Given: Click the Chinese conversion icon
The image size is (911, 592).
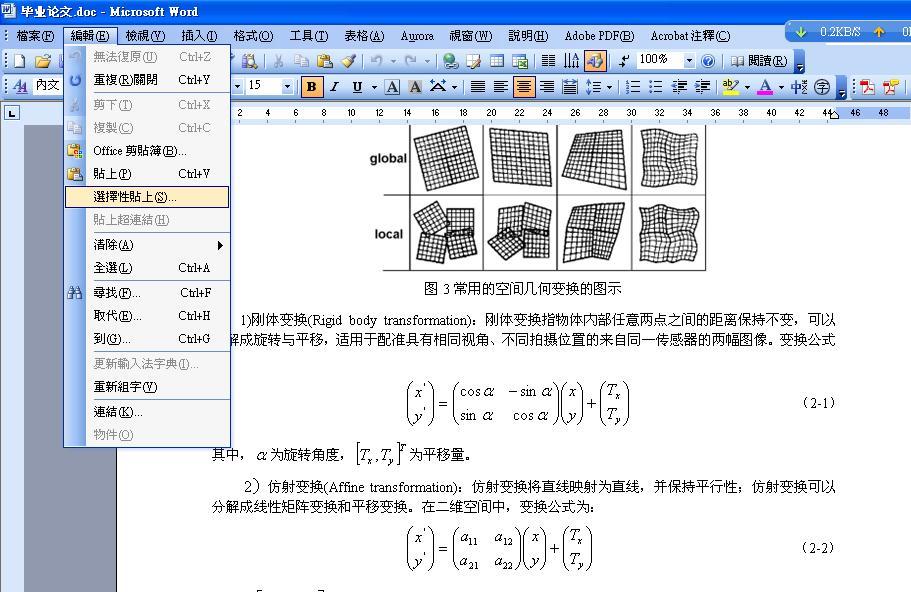Looking at the screenshot, I should 799,87.
